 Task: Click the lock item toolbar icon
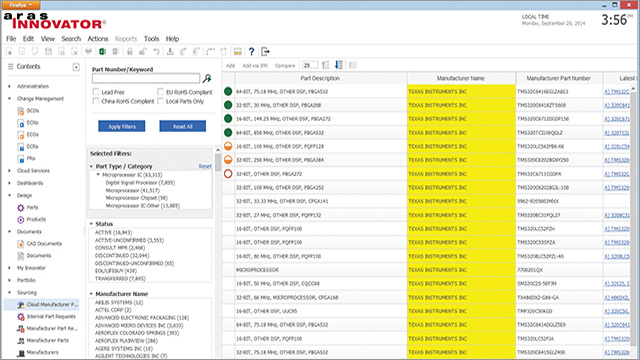pos(130,51)
